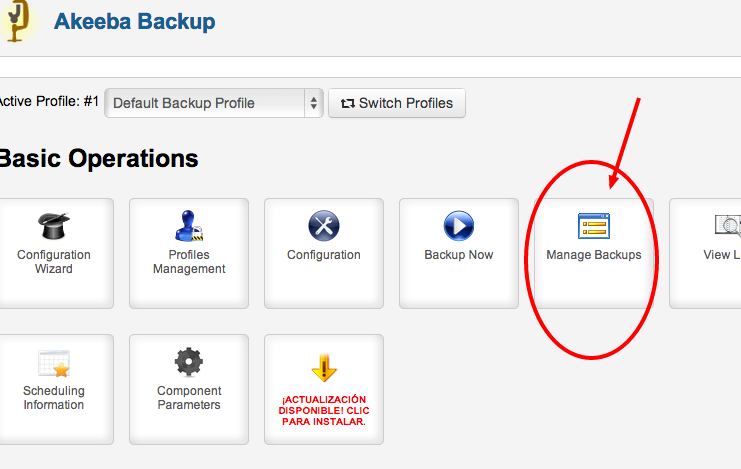The width and height of the screenshot is (741, 469).
Task: Open Component Parameters gear icon
Action: [x=189, y=362]
